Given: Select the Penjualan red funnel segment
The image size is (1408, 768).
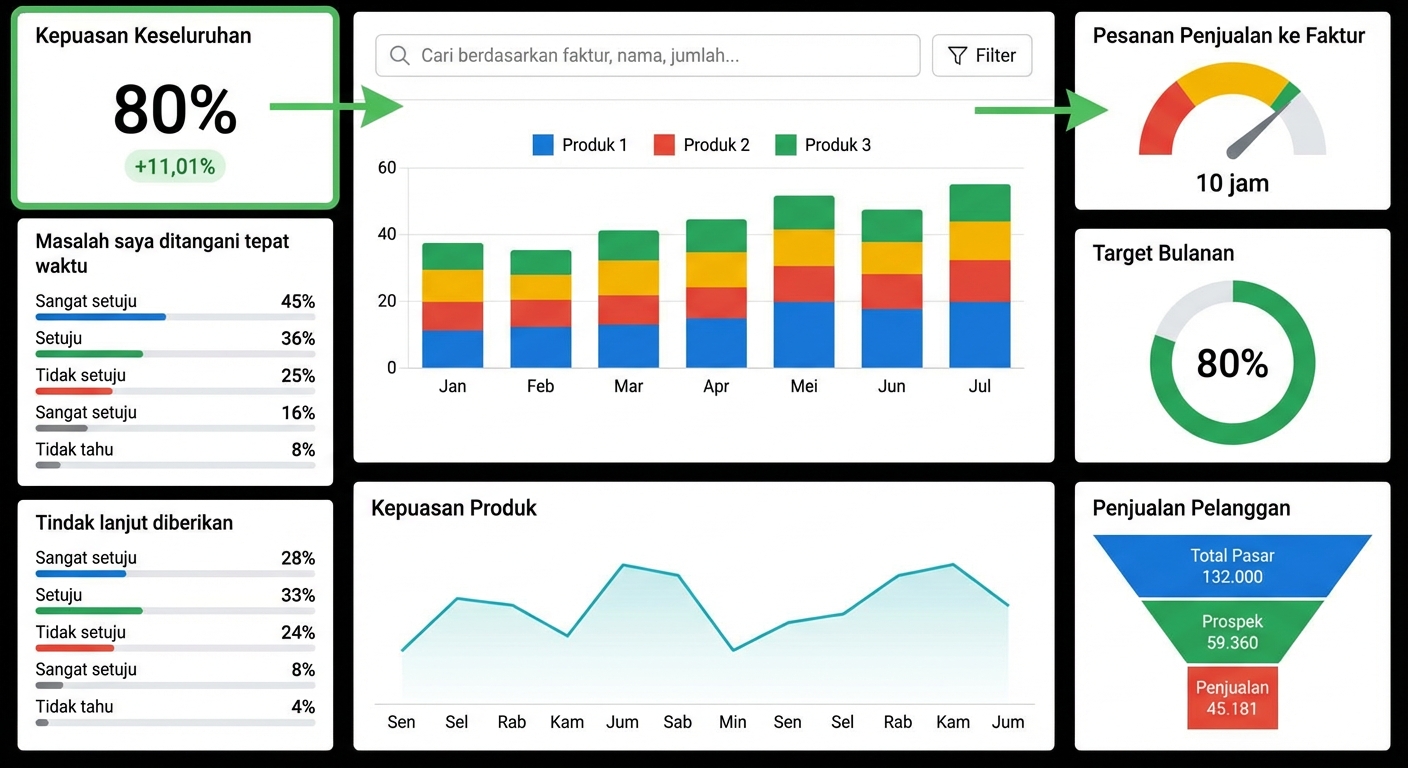Looking at the screenshot, I should point(1232,698).
